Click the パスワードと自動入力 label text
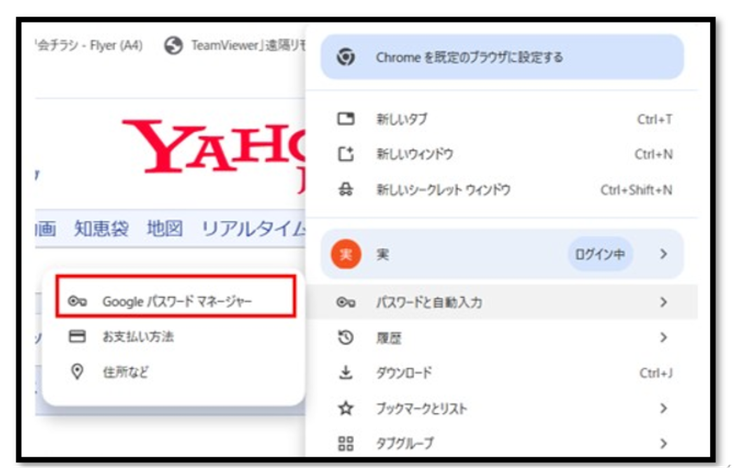The height and width of the screenshot is (468, 734). tap(429, 302)
